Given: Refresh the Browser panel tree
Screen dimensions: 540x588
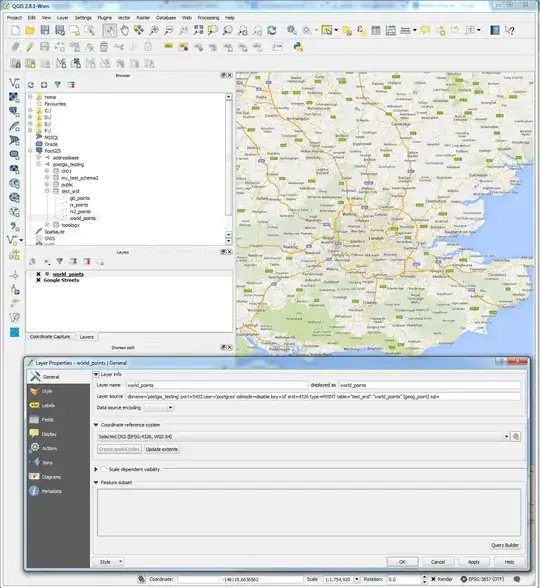Looking at the screenshot, I should pos(31,85).
